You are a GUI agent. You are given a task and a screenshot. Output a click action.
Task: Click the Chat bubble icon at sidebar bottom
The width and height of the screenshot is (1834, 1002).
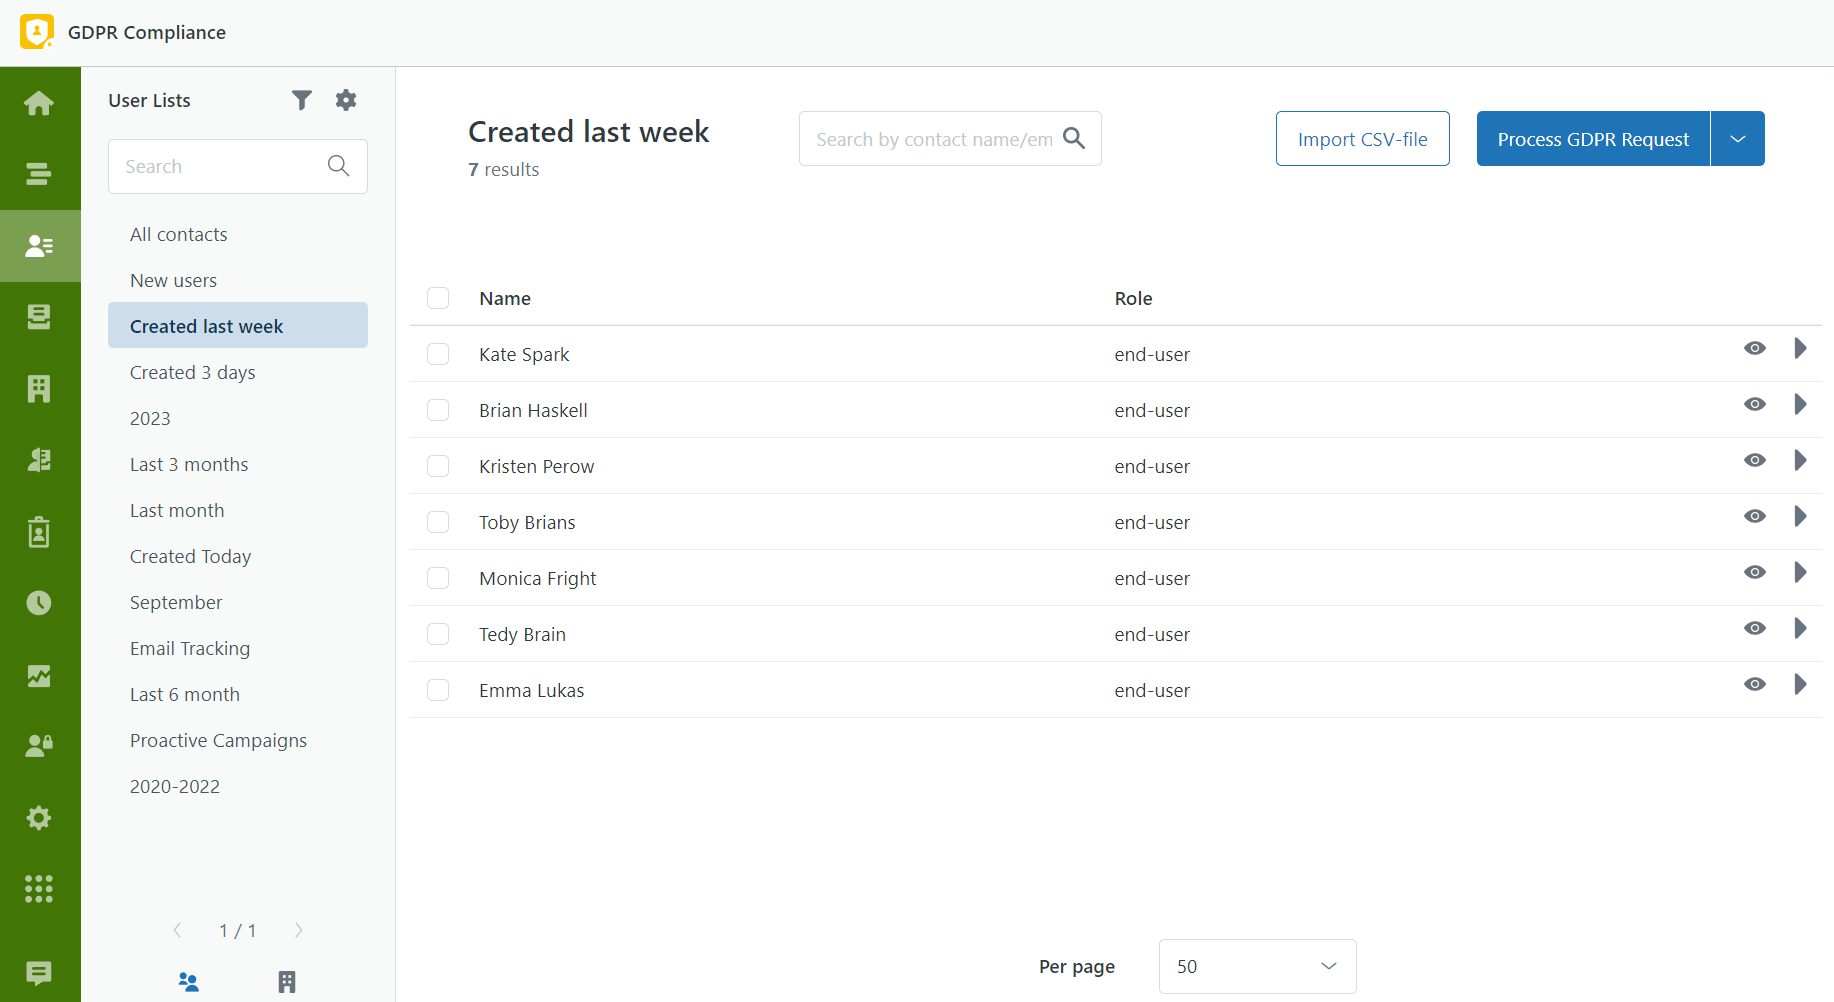click(x=40, y=973)
